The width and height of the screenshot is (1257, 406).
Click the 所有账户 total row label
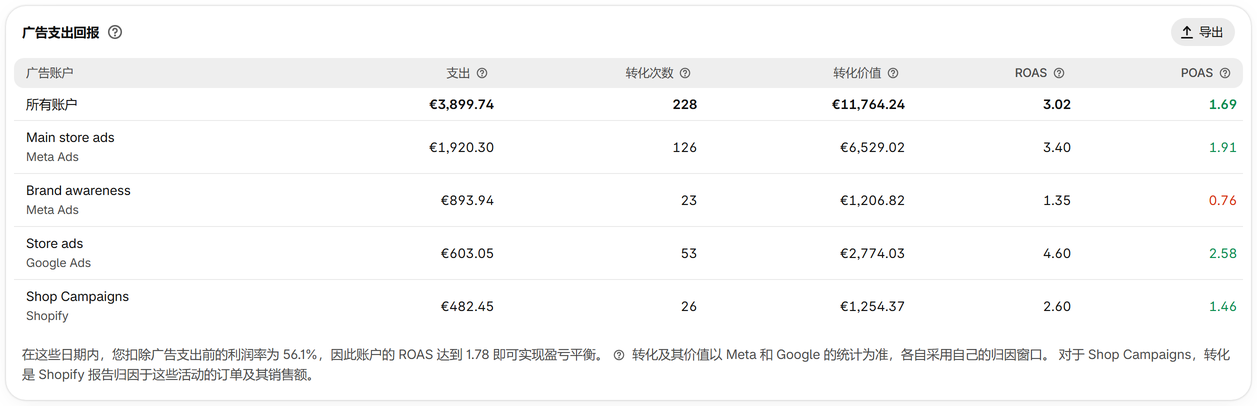pos(52,104)
